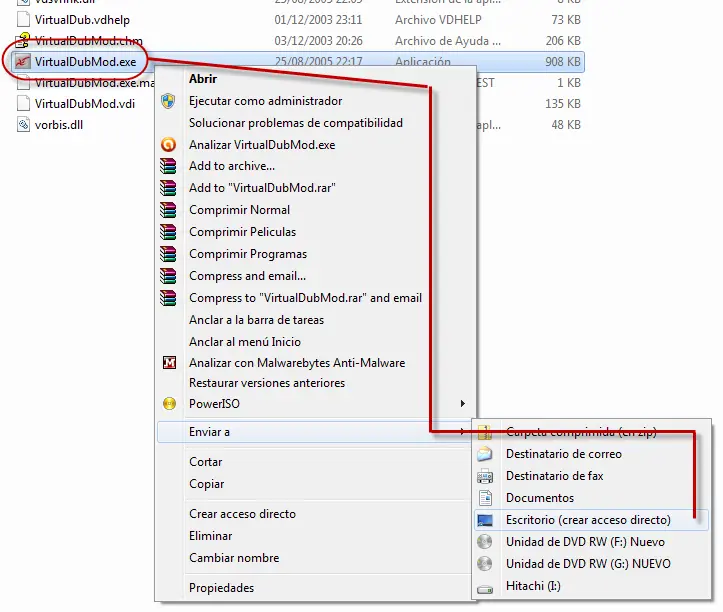Select Add to "VirtualDubMod.rar" entry

262,188
